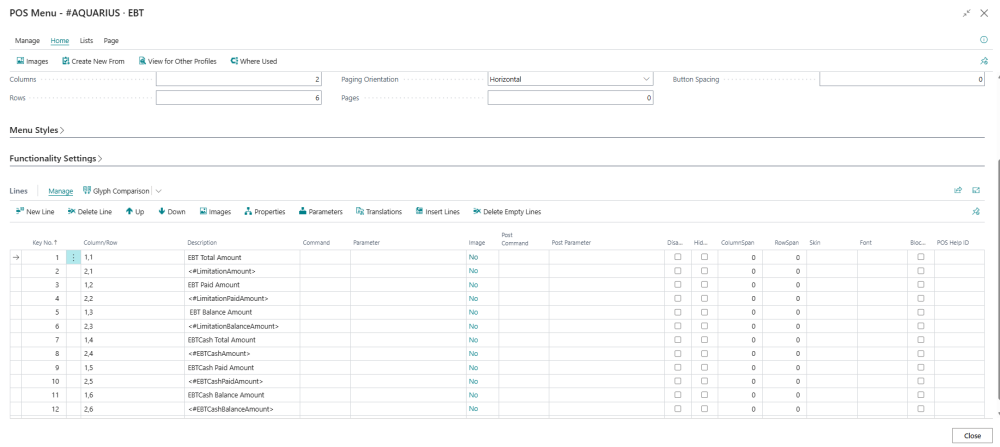Switch to the Lists menu tab
The image size is (1000, 447).
point(86,41)
